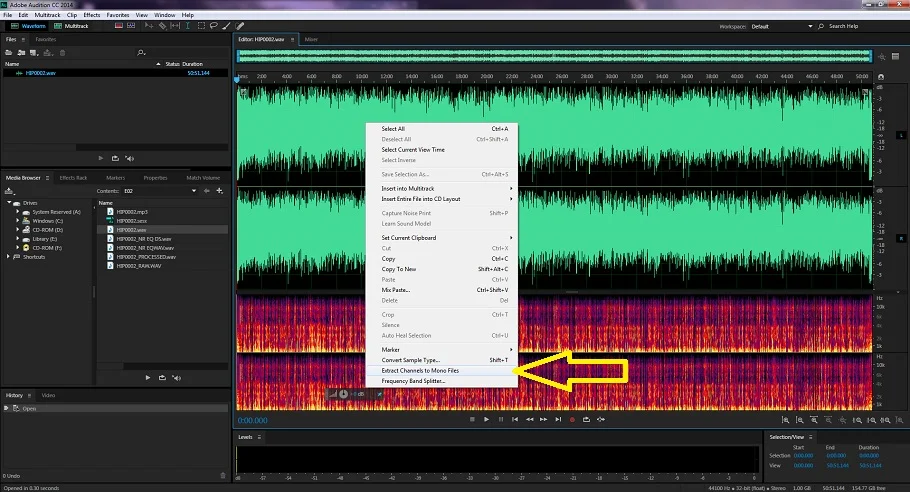Switch to the Match Volume tab
Image resolution: width=910 pixels, height=492 pixels.
(x=203, y=178)
